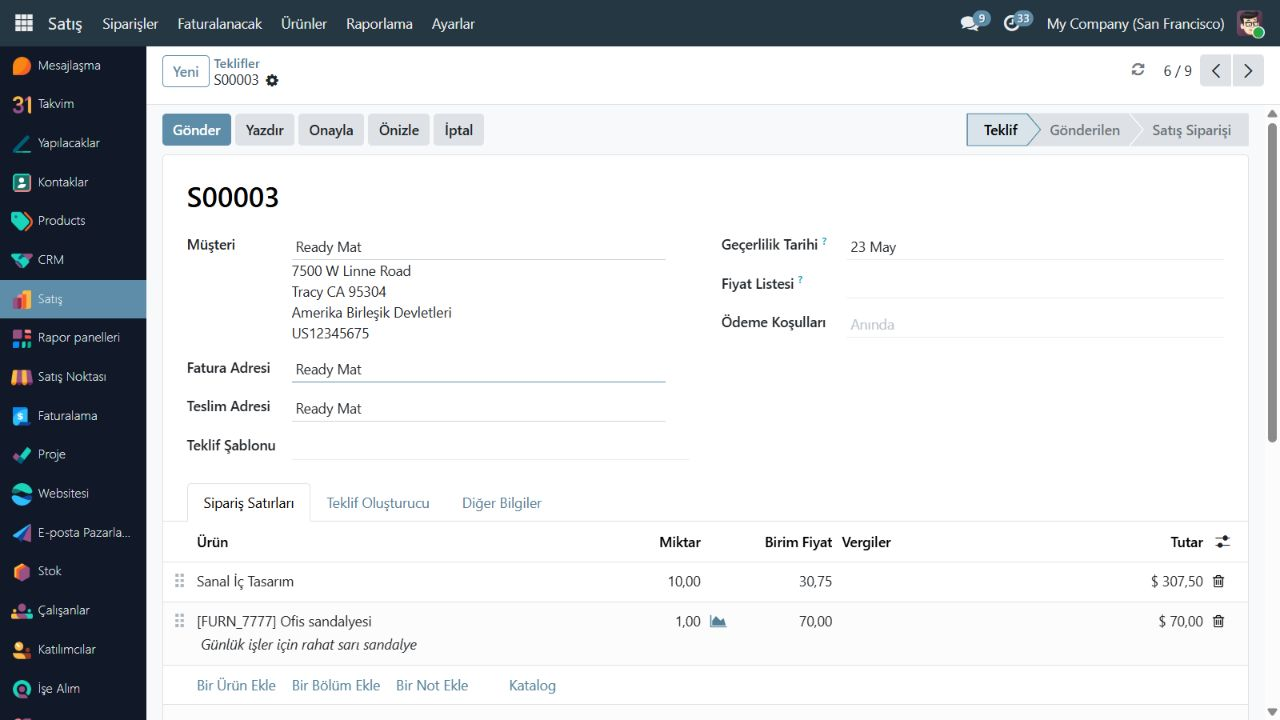The width and height of the screenshot is (1280, 720).
Task: Open Teslim Adresi dropdown field
Action: coord(478,408)
